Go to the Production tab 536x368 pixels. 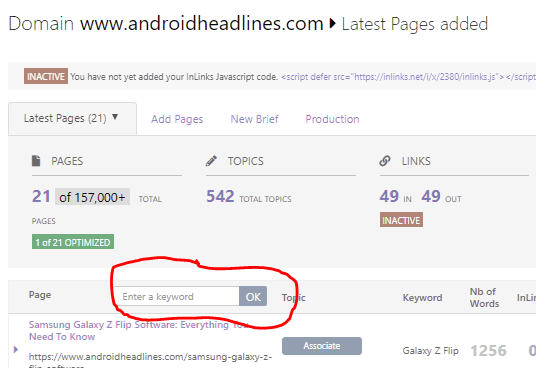click(x=332, y=119)
